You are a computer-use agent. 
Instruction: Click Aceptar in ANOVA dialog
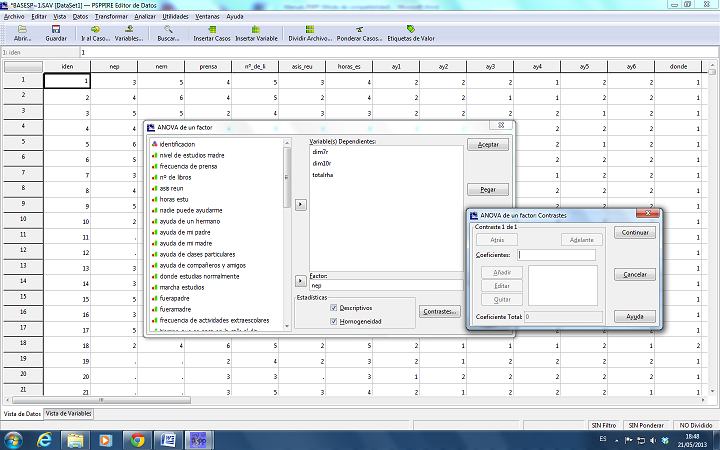tap(488, 145)
